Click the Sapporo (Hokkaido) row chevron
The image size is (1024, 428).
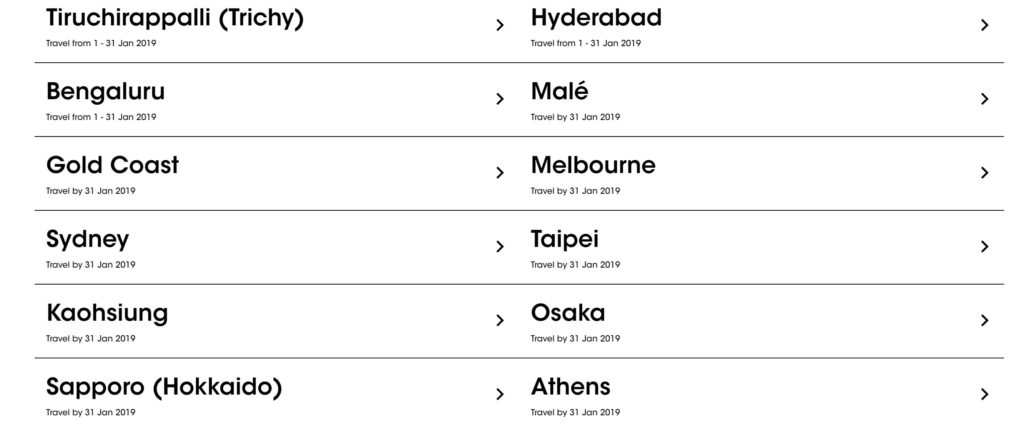pos(500,394)
